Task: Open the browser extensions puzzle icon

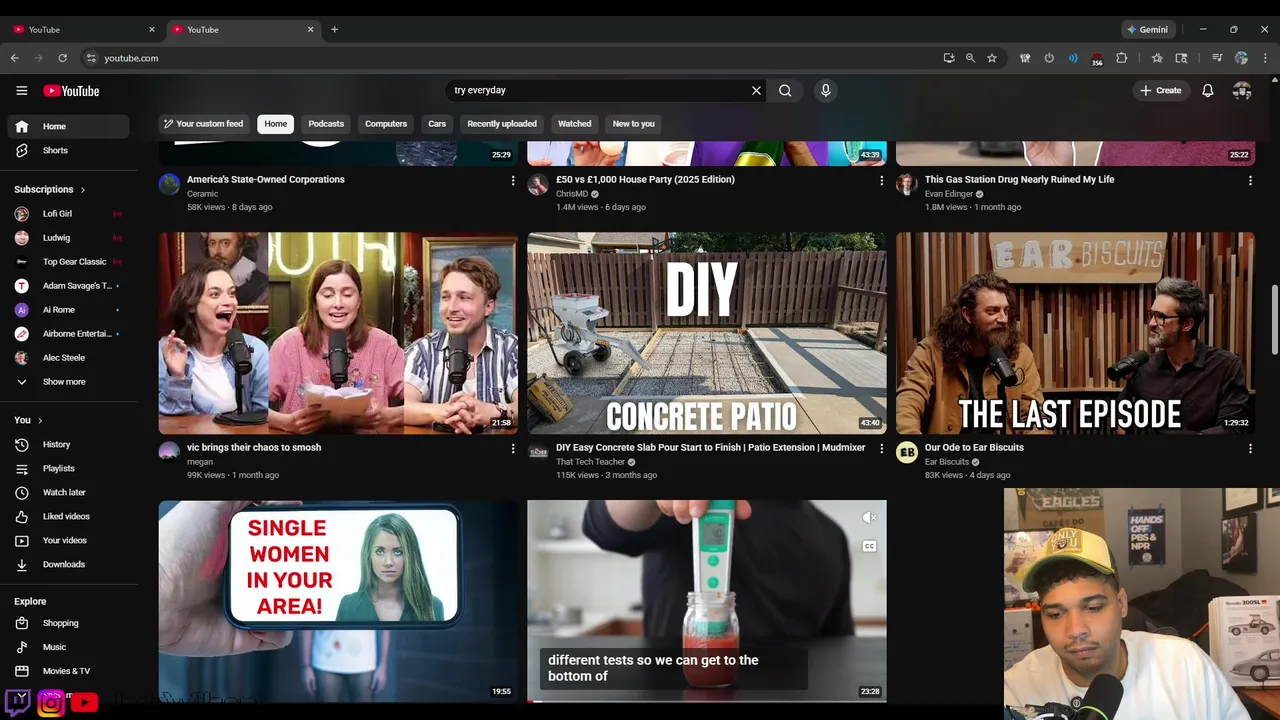Action: click(x=1122, y=58)
